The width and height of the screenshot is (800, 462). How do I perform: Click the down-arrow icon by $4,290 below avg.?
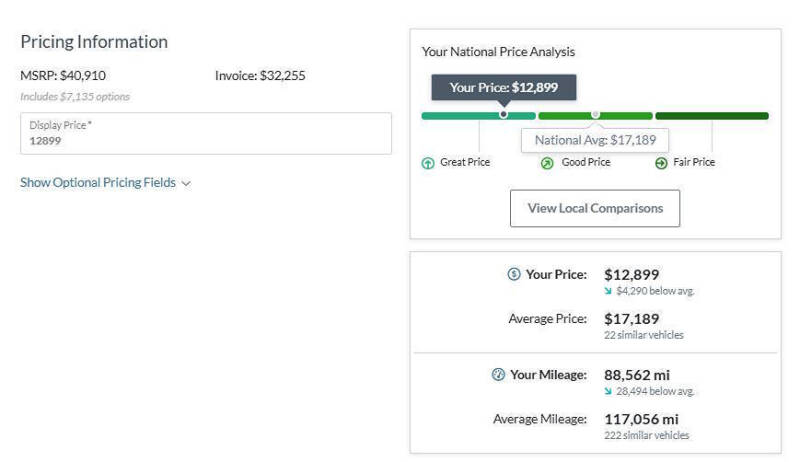pyautogui.click(x=608, y=291)
